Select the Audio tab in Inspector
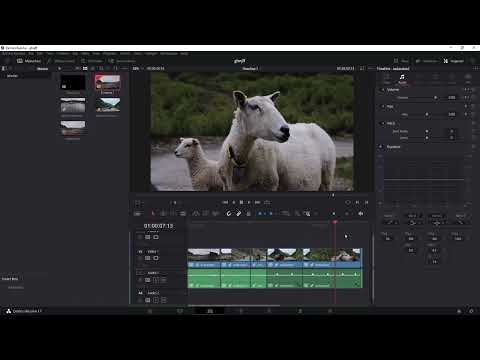Image resolution: width=480 pixels, height=360 pixels. coord(402,79)
